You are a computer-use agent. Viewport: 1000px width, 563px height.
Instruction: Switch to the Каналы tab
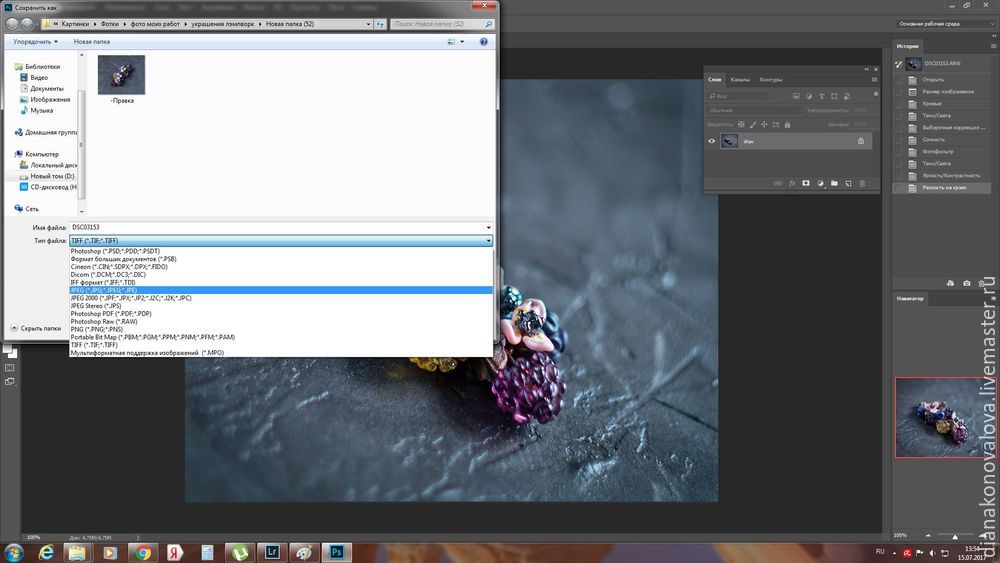coord(740,79)
